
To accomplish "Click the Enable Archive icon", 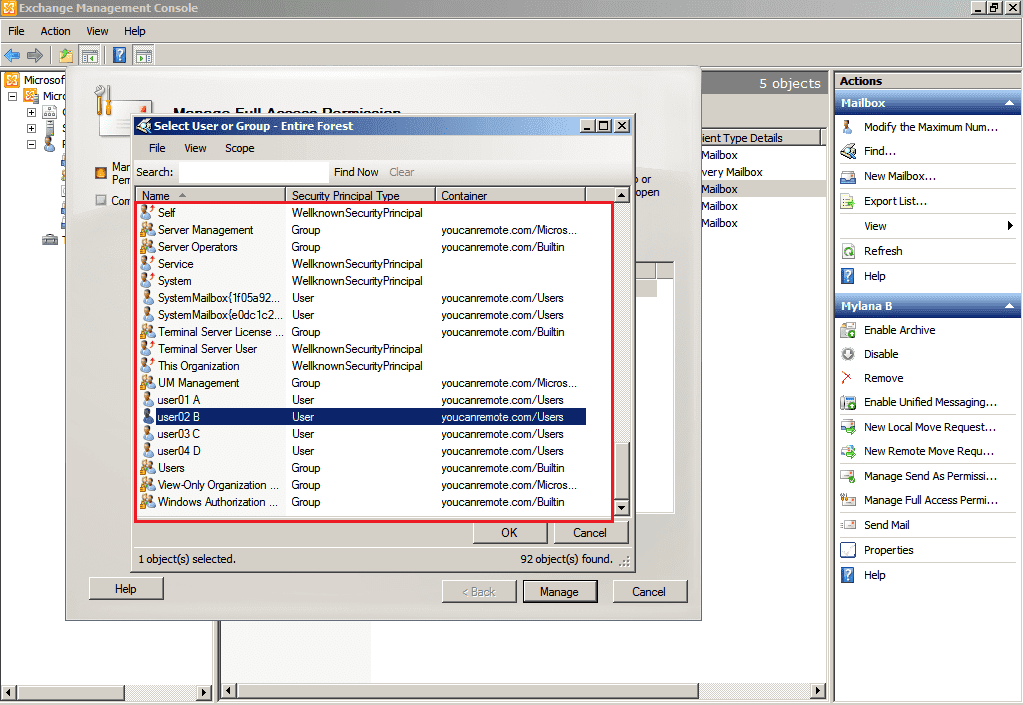I will (x=848, y=331).
